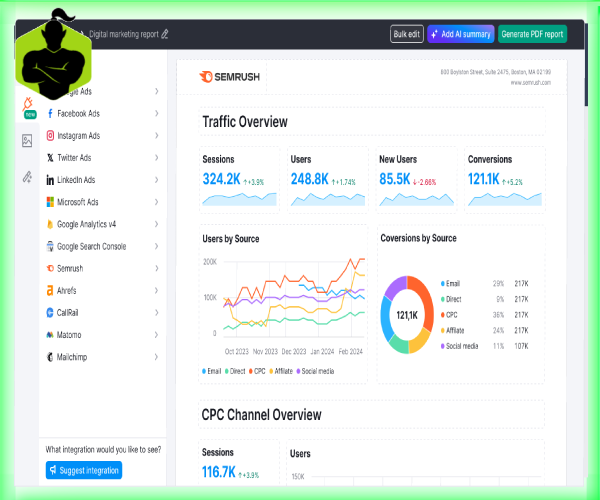Toggle Direct series in chart legend
The image size is (600, 500).
tap(235, 371)
